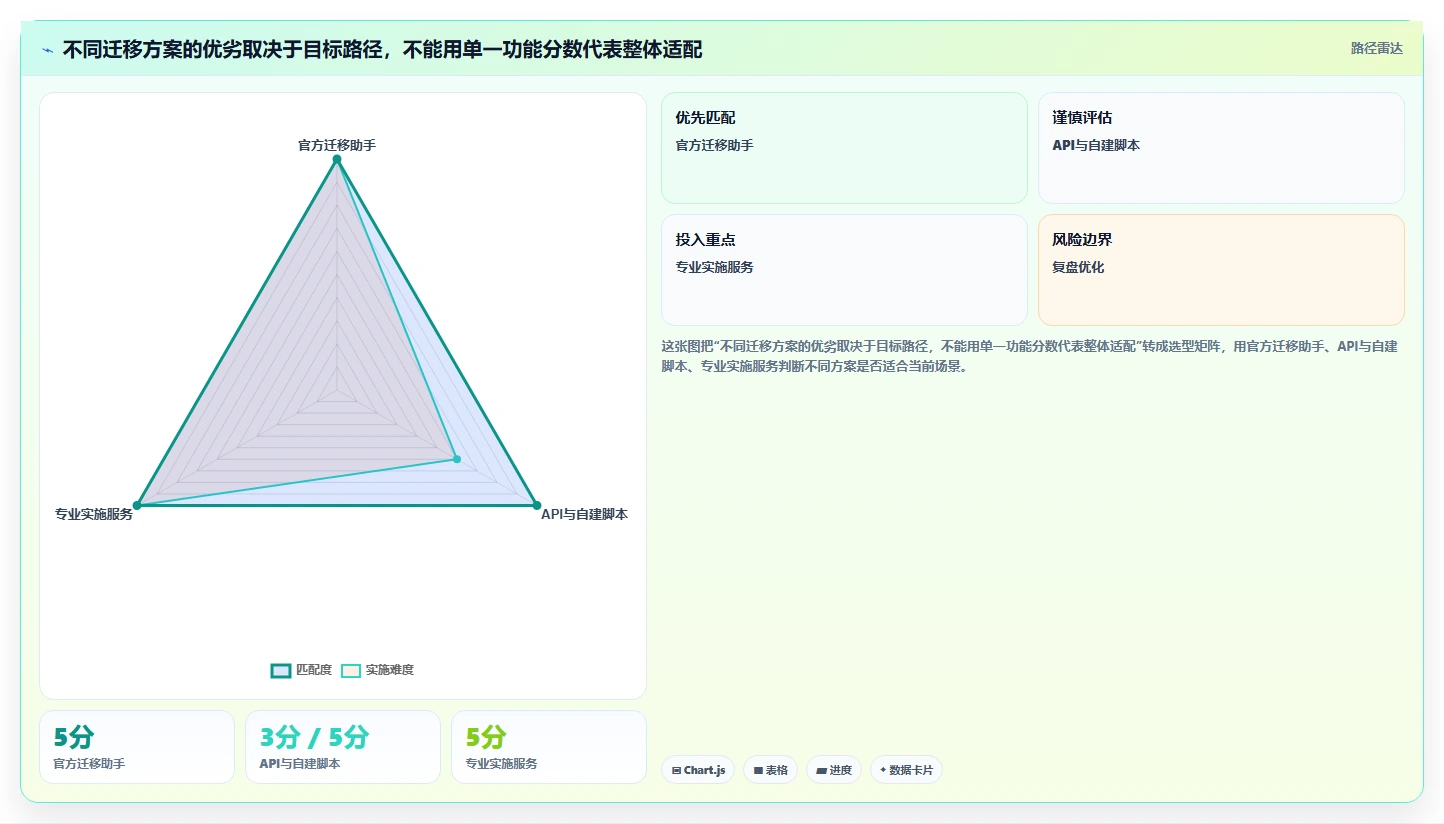
Task: Click the inner 实施难度 point toward API axis
Action: click(x=457, y=460)
